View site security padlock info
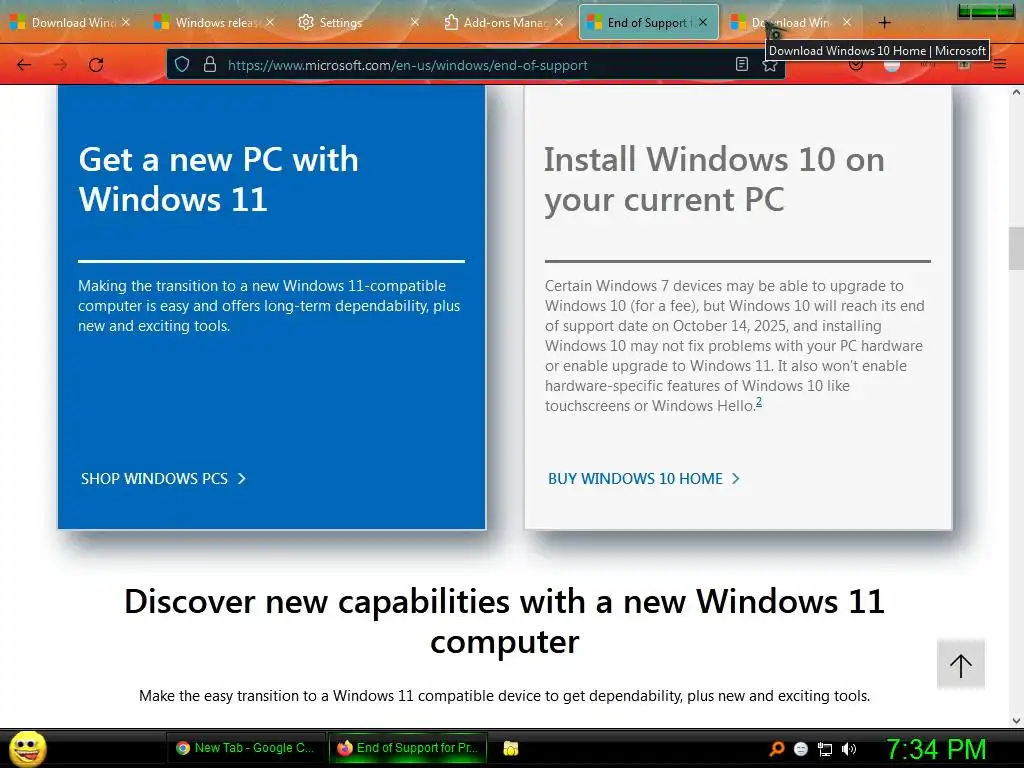1024x768 pixels. click(x=210, y=65)
